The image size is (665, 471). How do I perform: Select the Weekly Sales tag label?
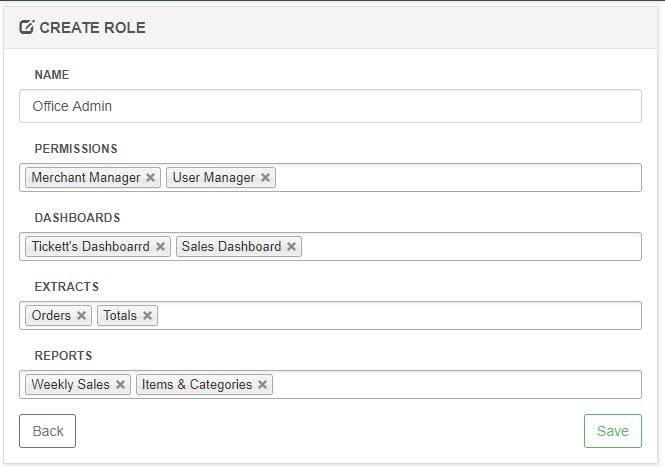(x=70, y=385)
